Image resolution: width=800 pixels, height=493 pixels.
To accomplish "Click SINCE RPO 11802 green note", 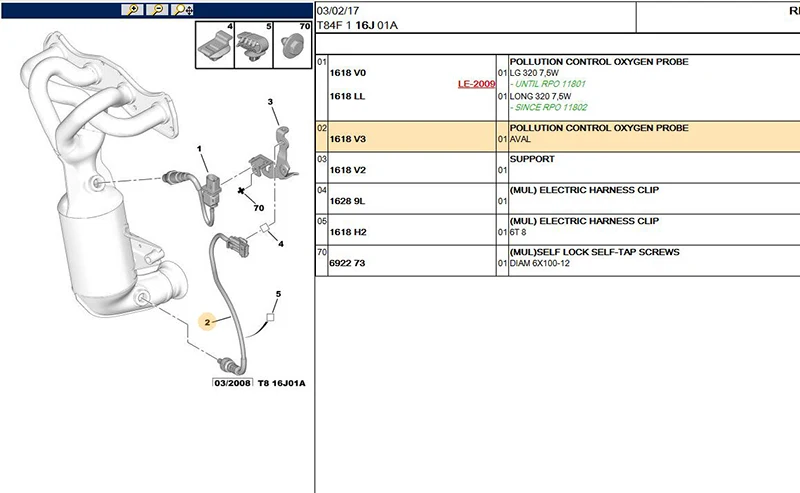I will [x=548, y=107].
